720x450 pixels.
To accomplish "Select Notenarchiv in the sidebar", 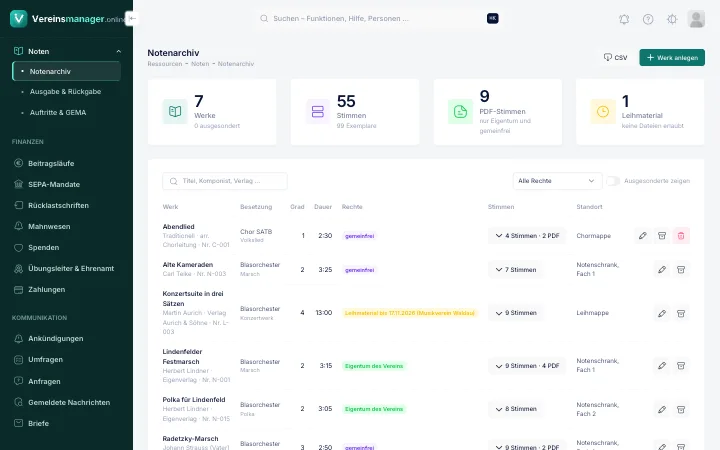I will 67,71.
